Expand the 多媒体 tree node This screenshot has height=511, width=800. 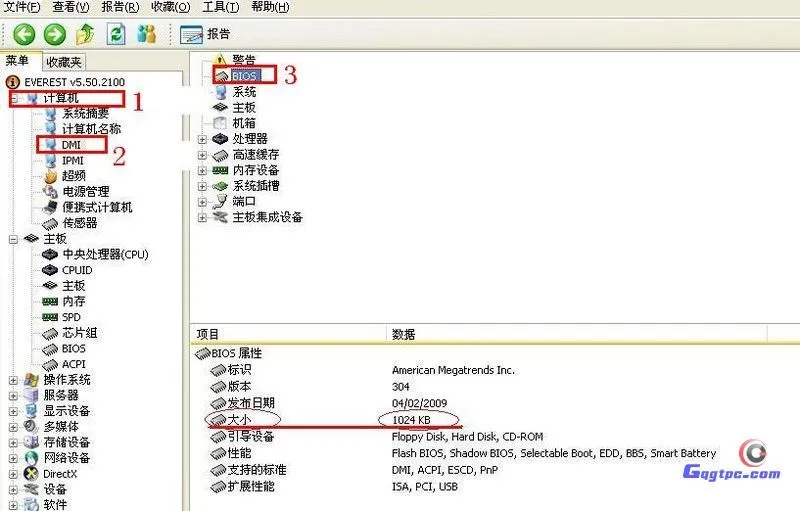tap(14, 427)
